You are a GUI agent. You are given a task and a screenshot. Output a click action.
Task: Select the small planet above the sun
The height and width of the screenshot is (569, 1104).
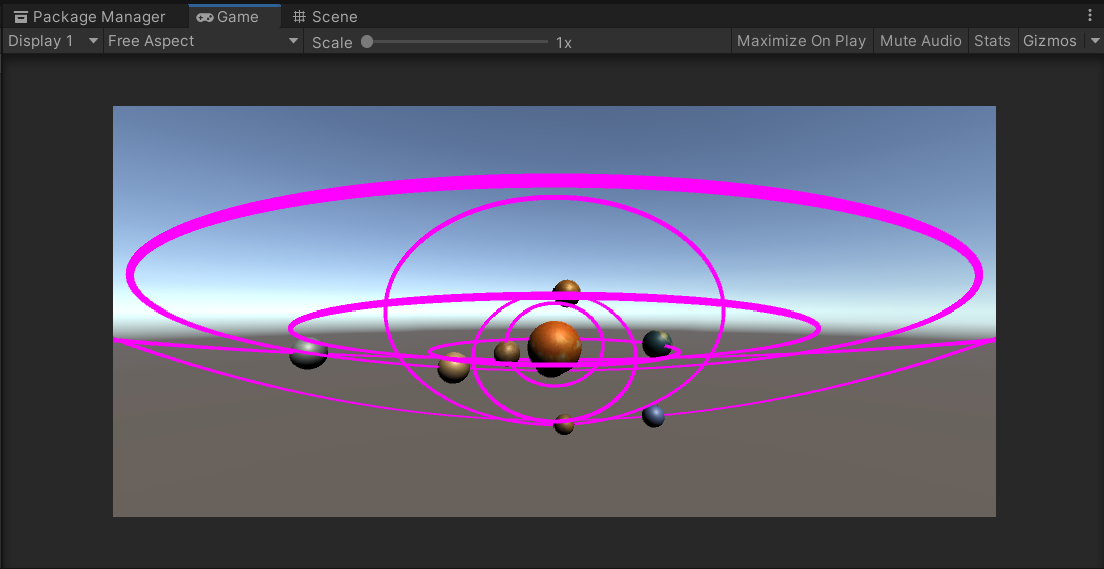tap(566, 292)
